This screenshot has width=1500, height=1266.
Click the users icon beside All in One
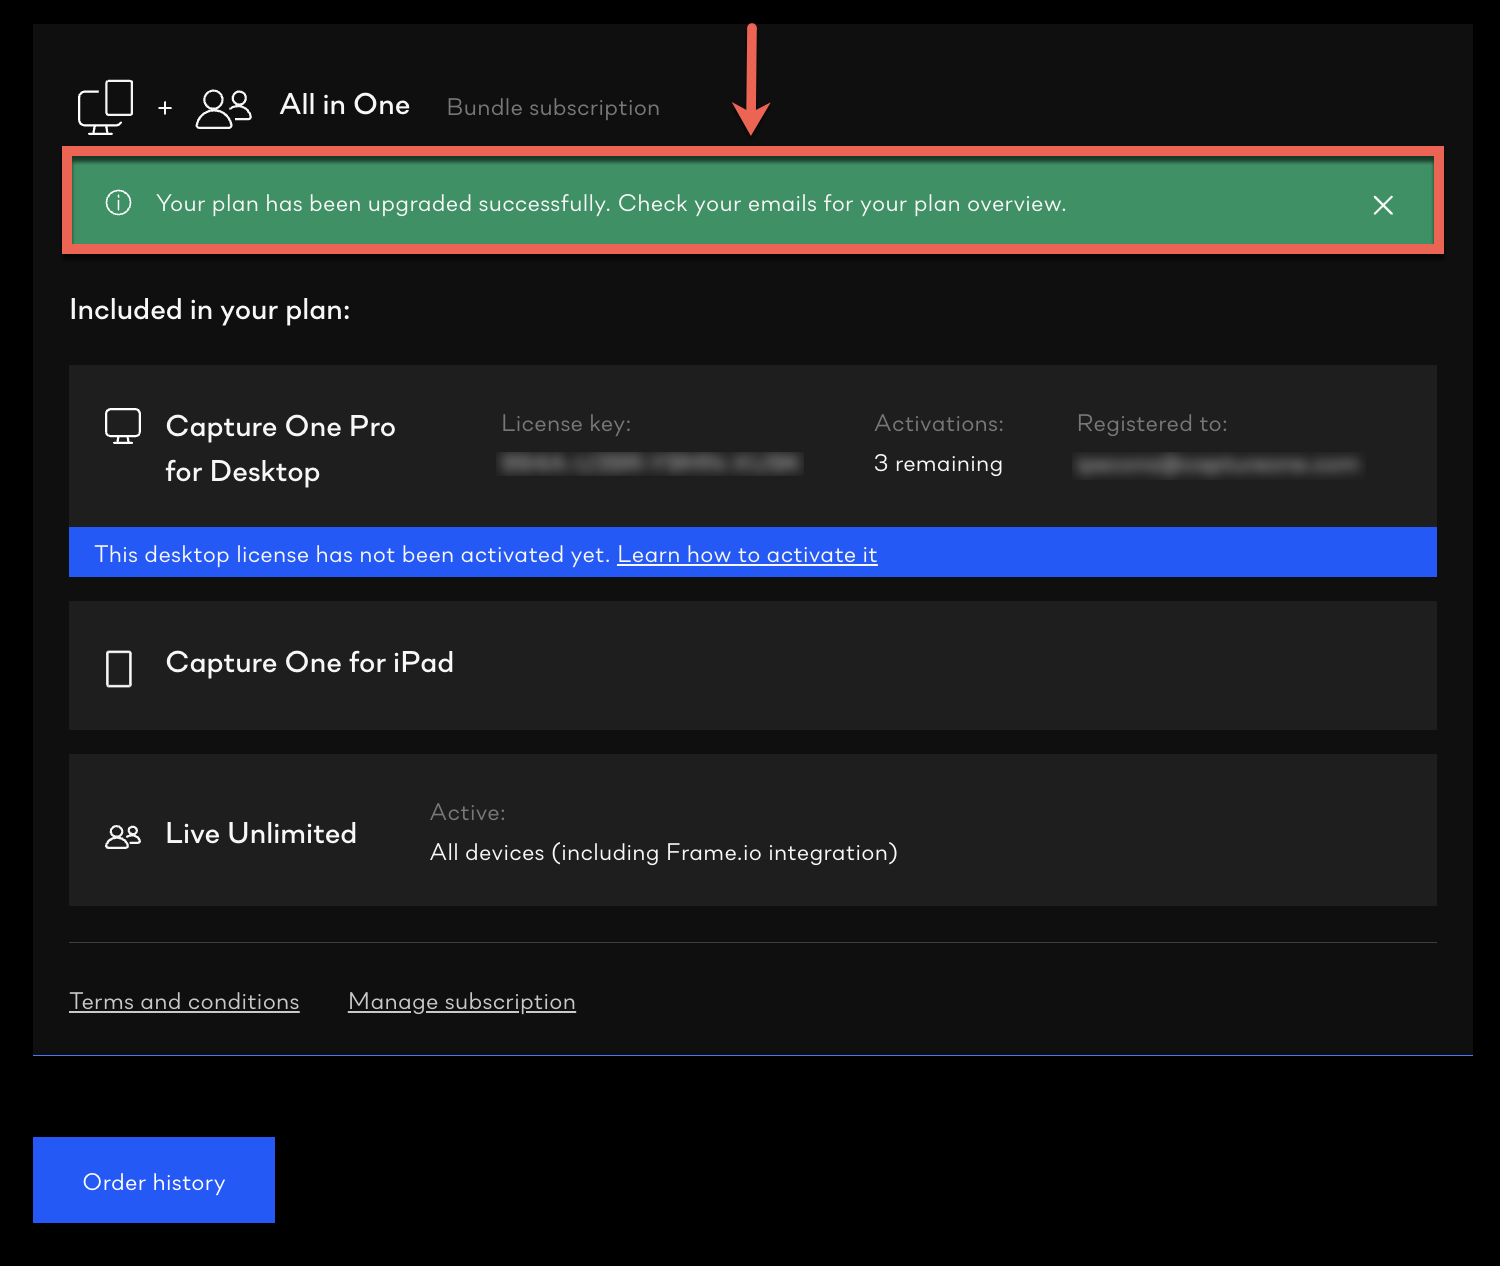(223, 108)
